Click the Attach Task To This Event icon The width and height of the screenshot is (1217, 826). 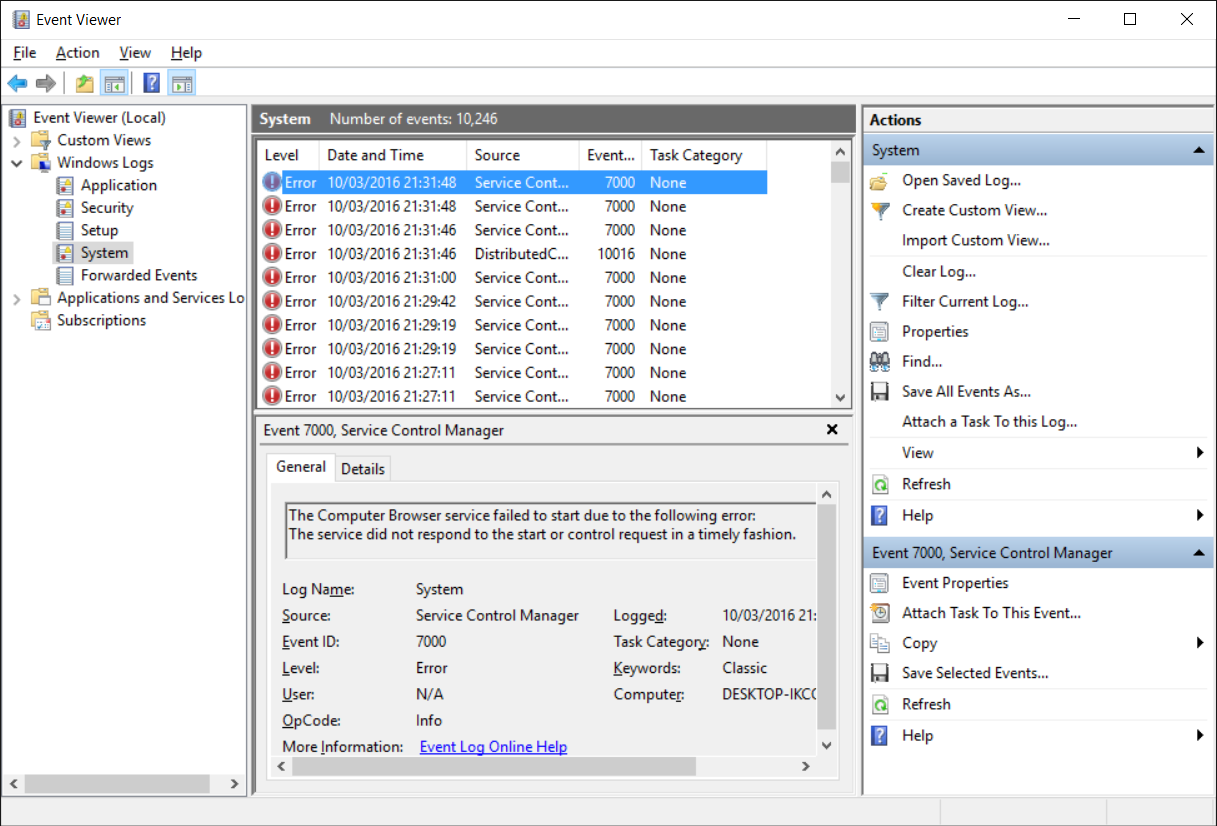(879, 613)
